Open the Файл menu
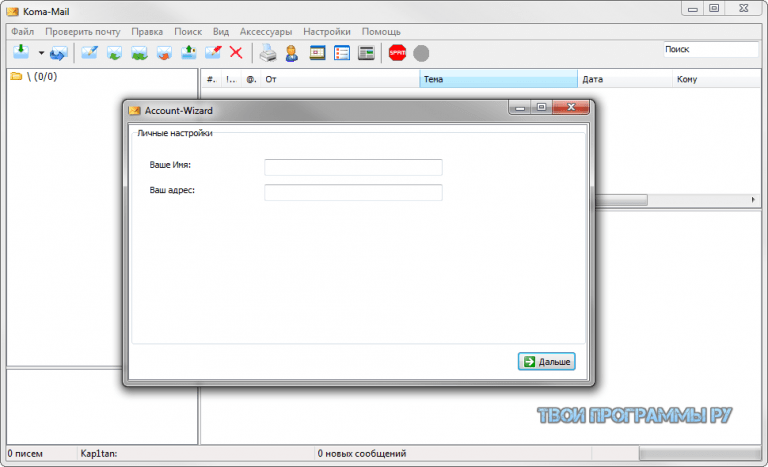768x467 pixels. [23, 31]
